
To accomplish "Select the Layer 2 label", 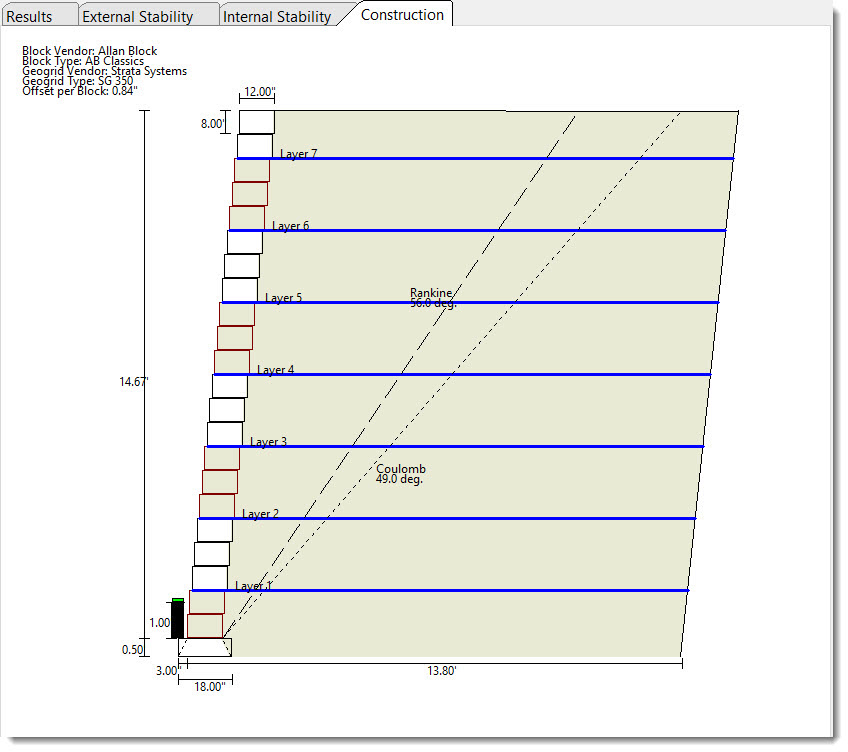I will tap(260, 514).
